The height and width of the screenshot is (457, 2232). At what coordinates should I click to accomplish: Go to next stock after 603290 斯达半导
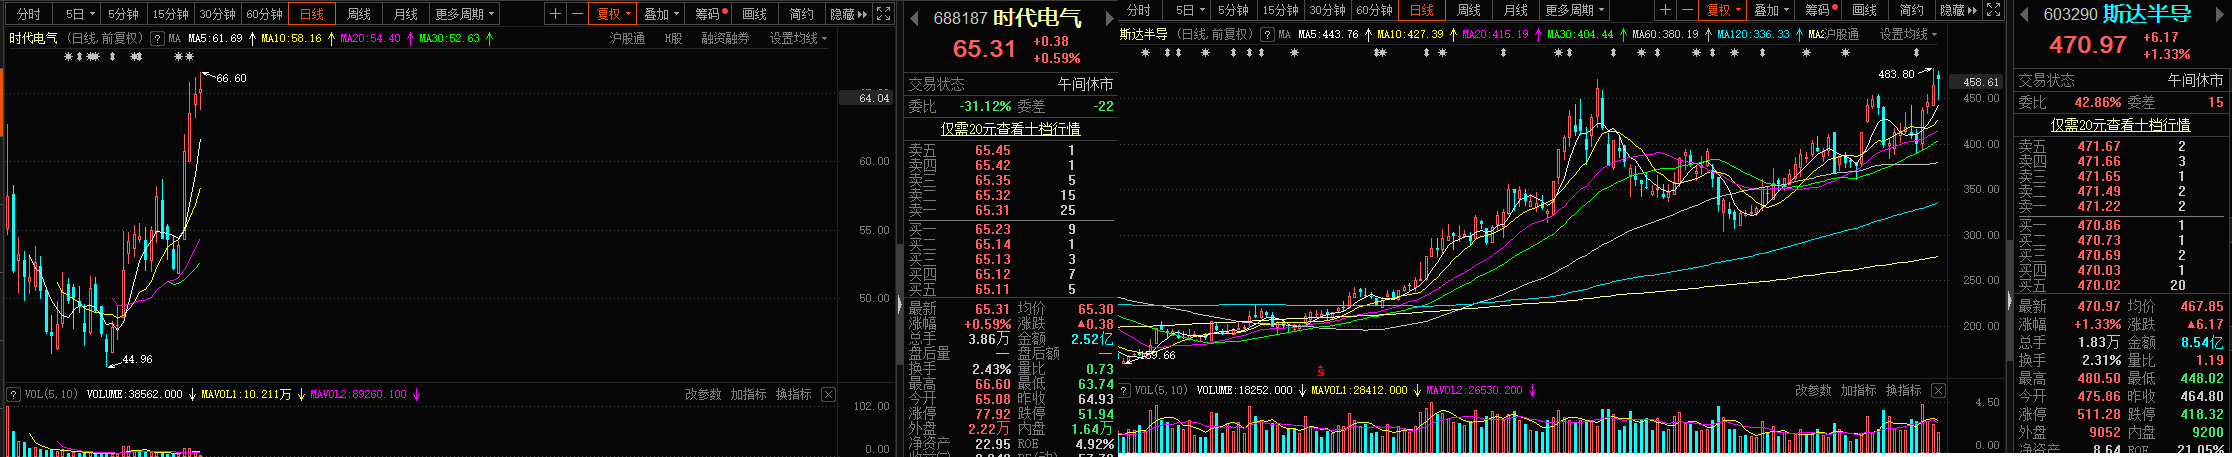pos(2222,14)
